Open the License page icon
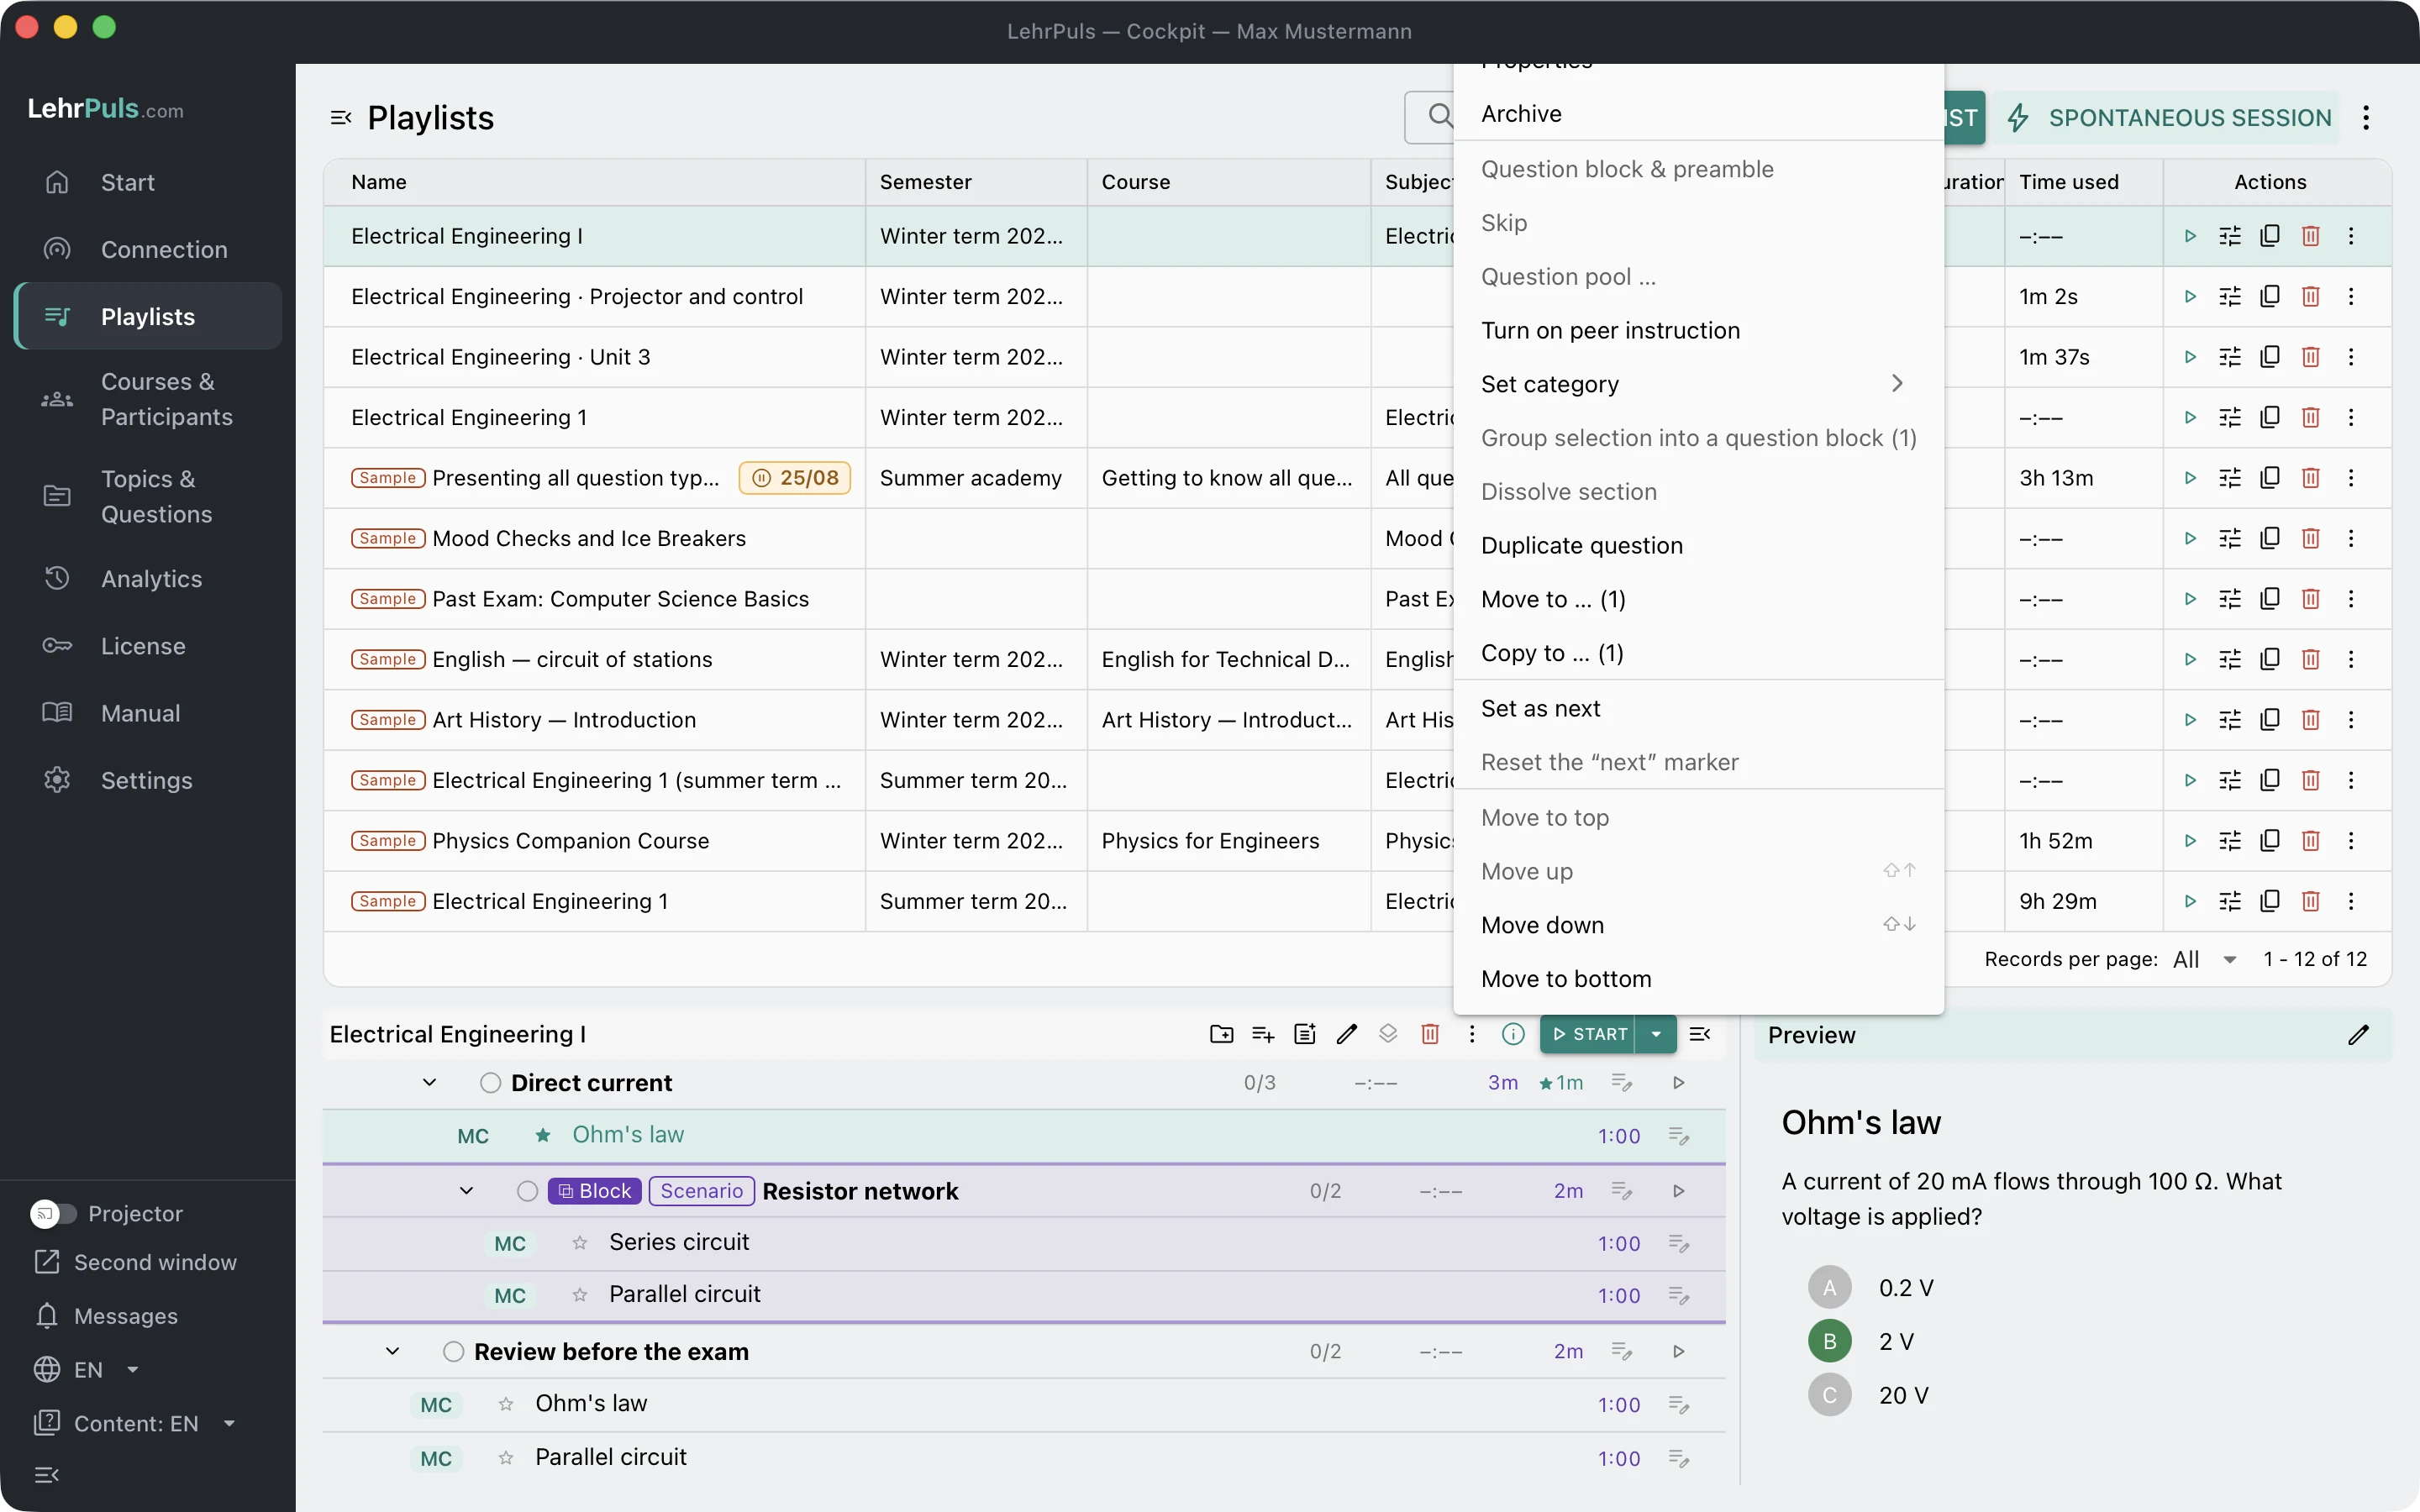The image size is (2420, 1512). tap(57, 645)
